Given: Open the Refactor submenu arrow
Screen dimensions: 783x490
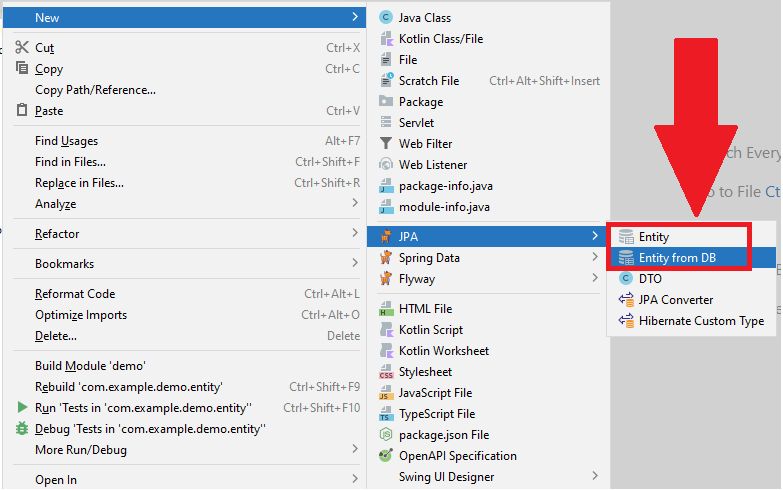Looking at the screenshot, I should (x=355, y=234).
